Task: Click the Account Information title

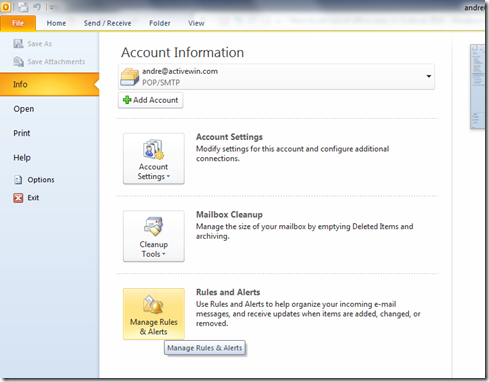Action: click(x=182, y=52)
